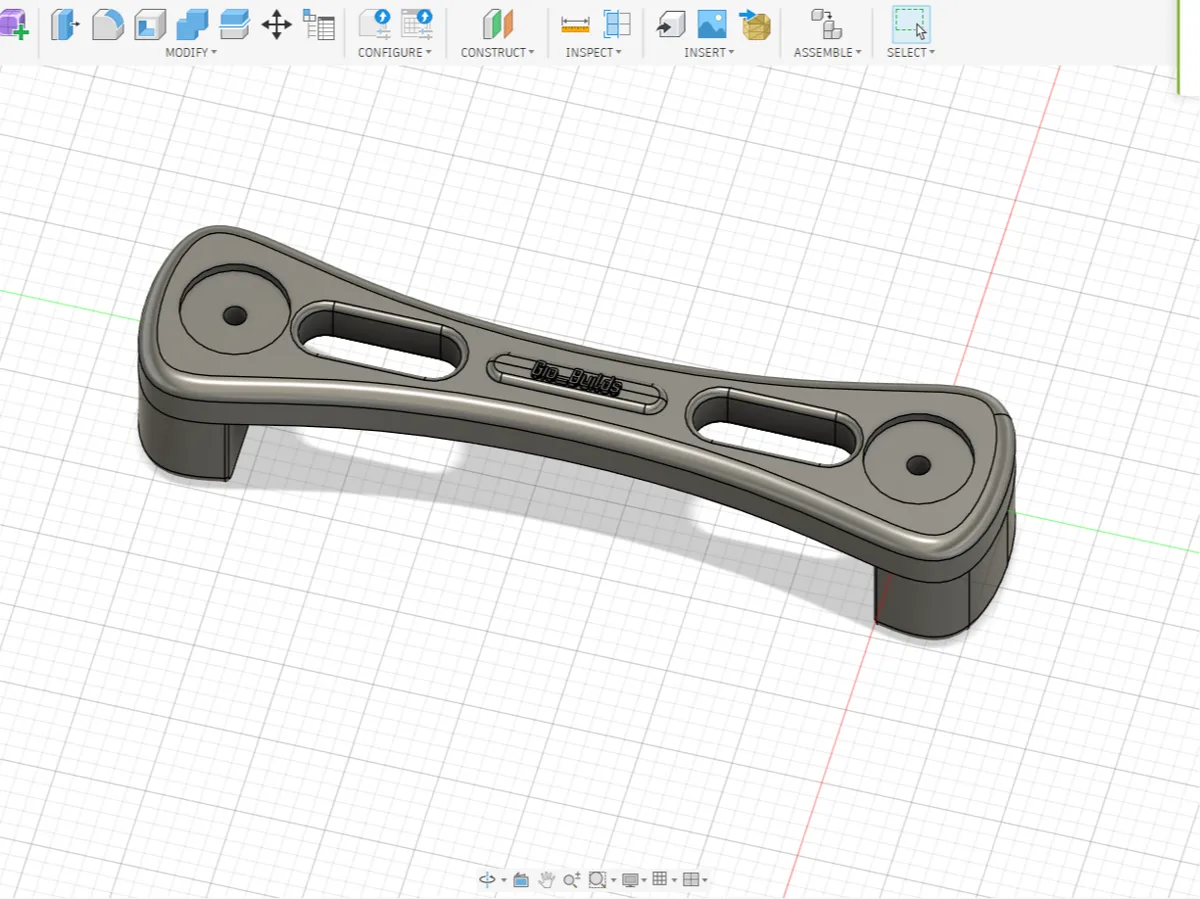This screenshot has width=1200, height=899.
Task: Click the Look At camera icon
Action: click(x=520, y=880)
